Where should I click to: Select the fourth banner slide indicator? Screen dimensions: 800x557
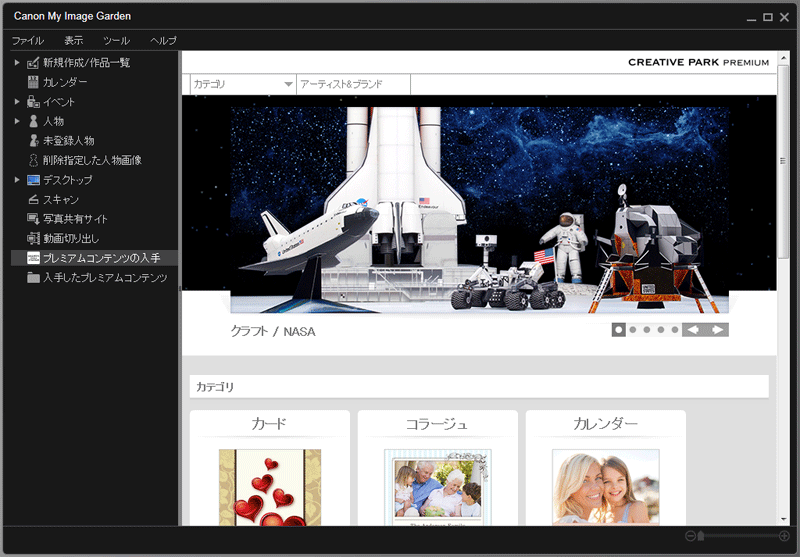pyautogui.click(x=661, y=330)
